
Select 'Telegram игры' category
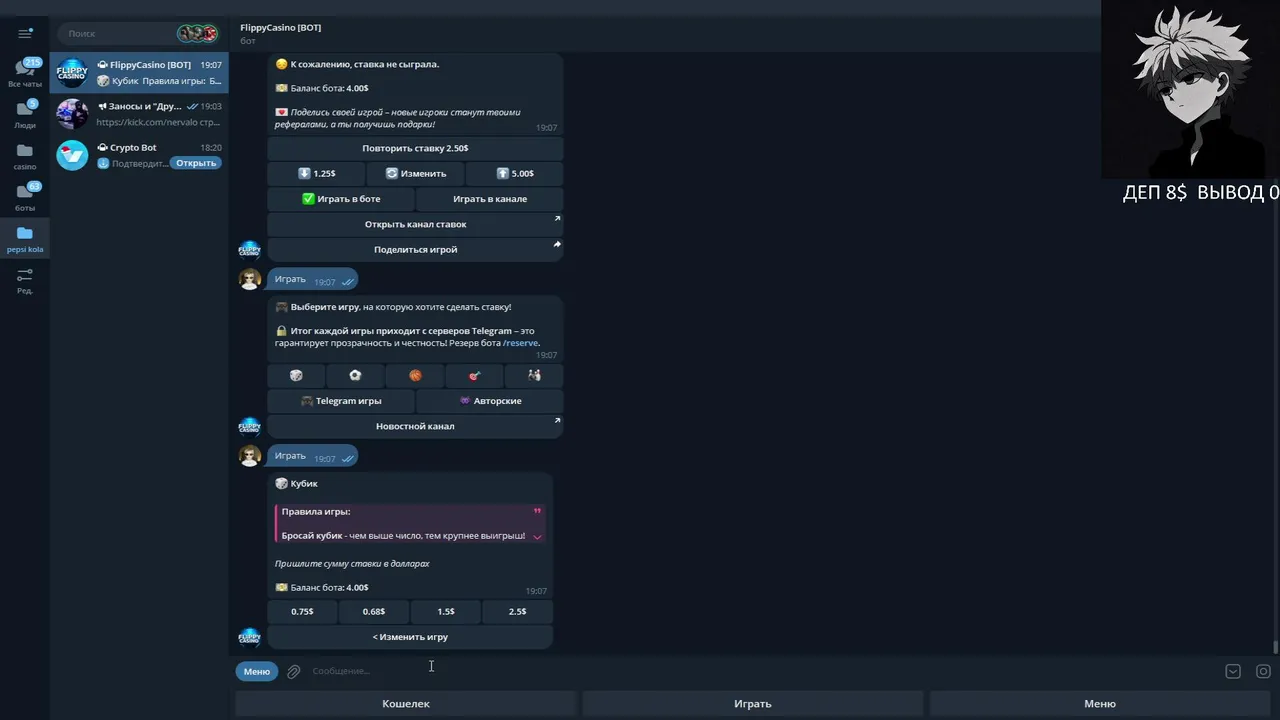tap(340, 401)
